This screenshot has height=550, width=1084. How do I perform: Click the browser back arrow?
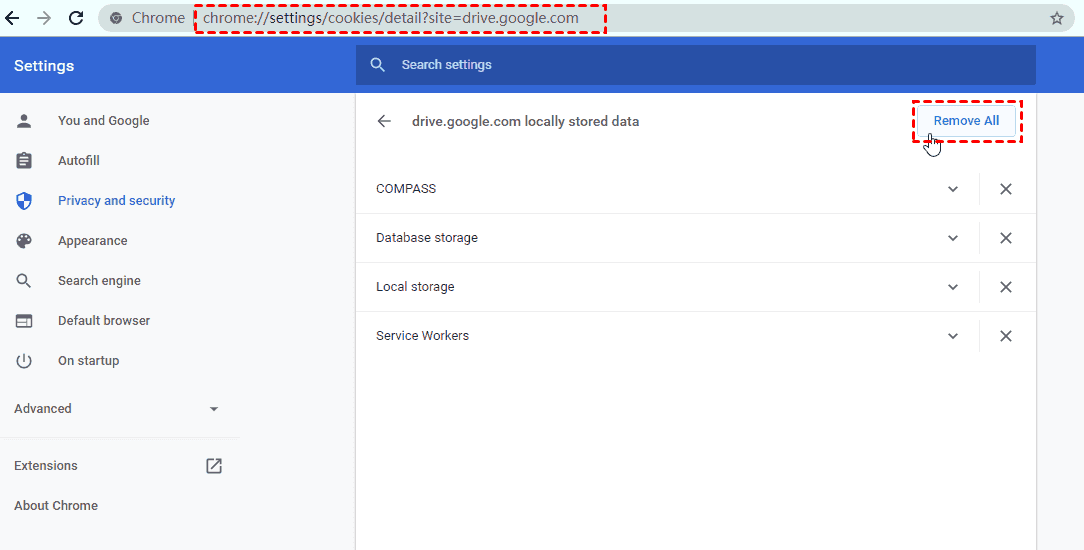[12, 18]
